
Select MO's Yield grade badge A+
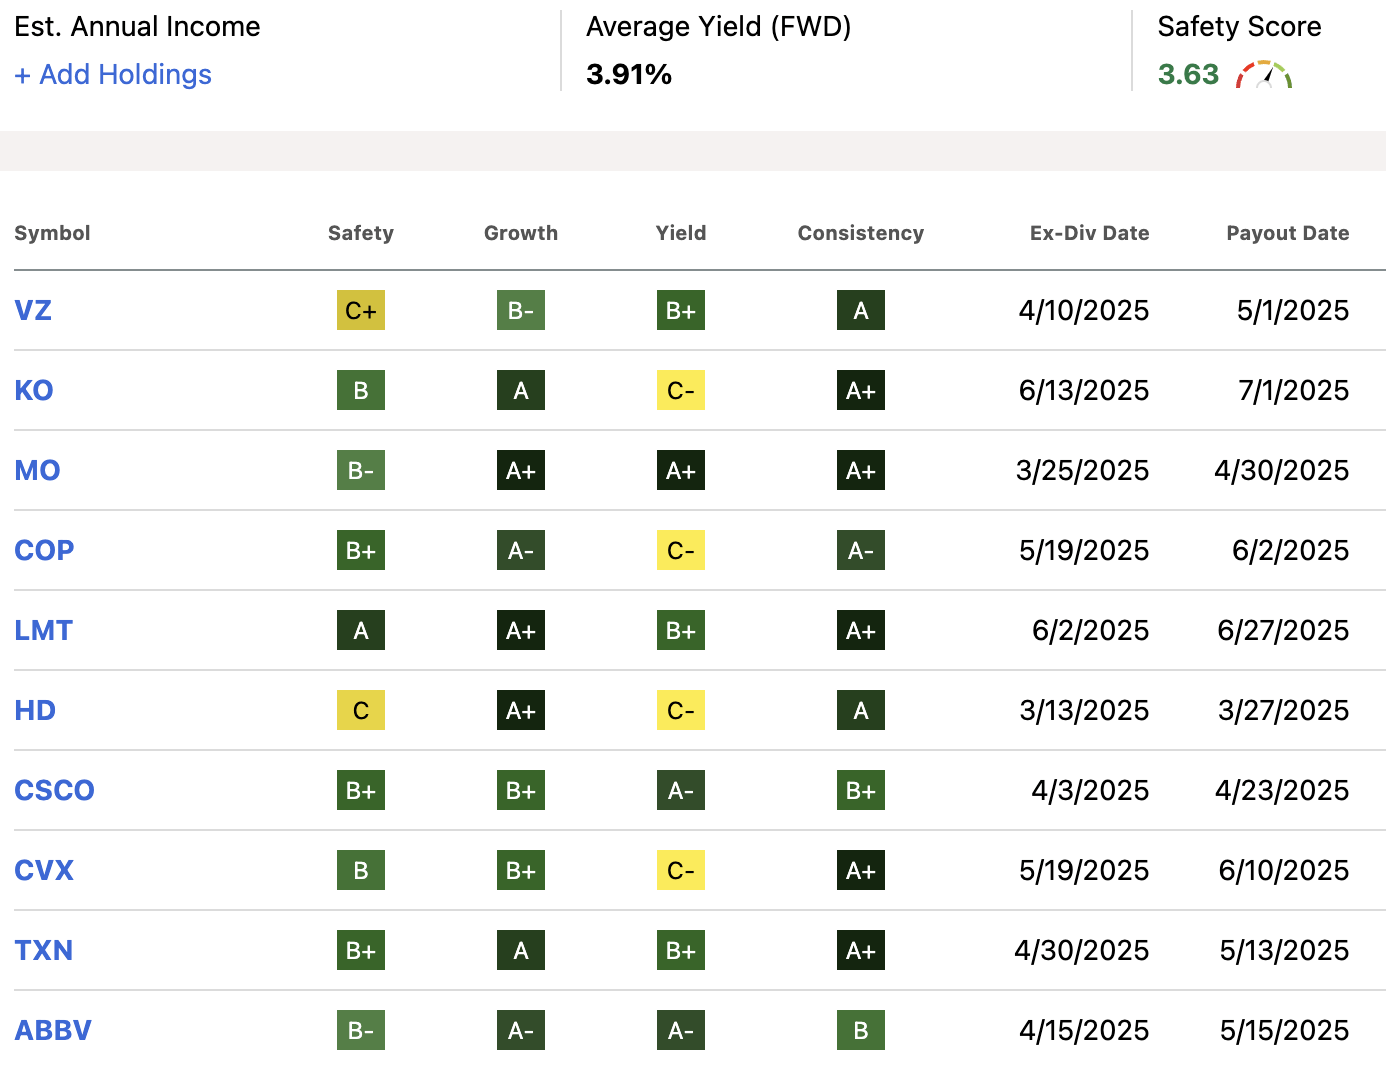click(681, 470)
